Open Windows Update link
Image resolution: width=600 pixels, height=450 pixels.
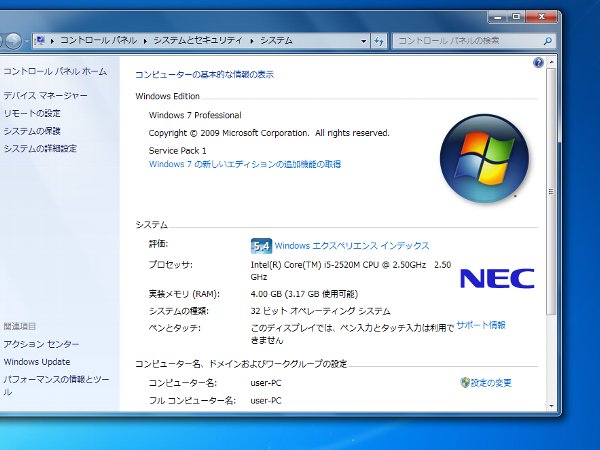(x=37, y=362)
